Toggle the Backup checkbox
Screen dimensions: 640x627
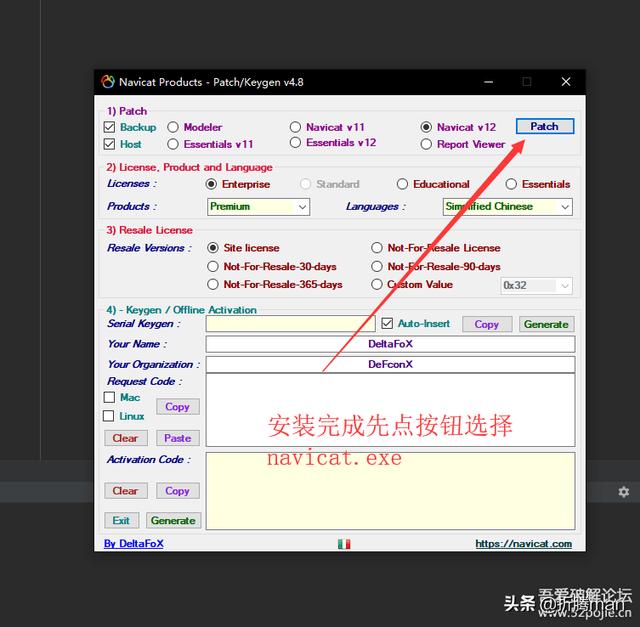[x=109, y=127]
